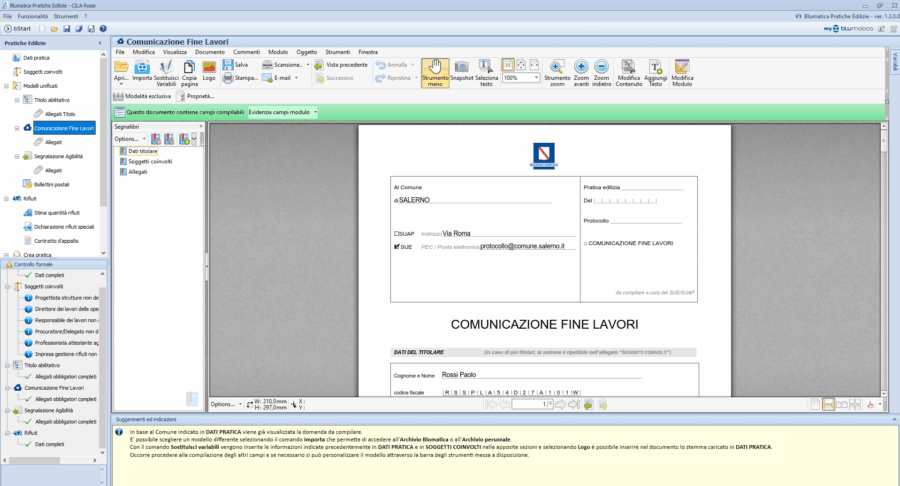Select the Strumento mano hand tool

(x=435, y=72)
